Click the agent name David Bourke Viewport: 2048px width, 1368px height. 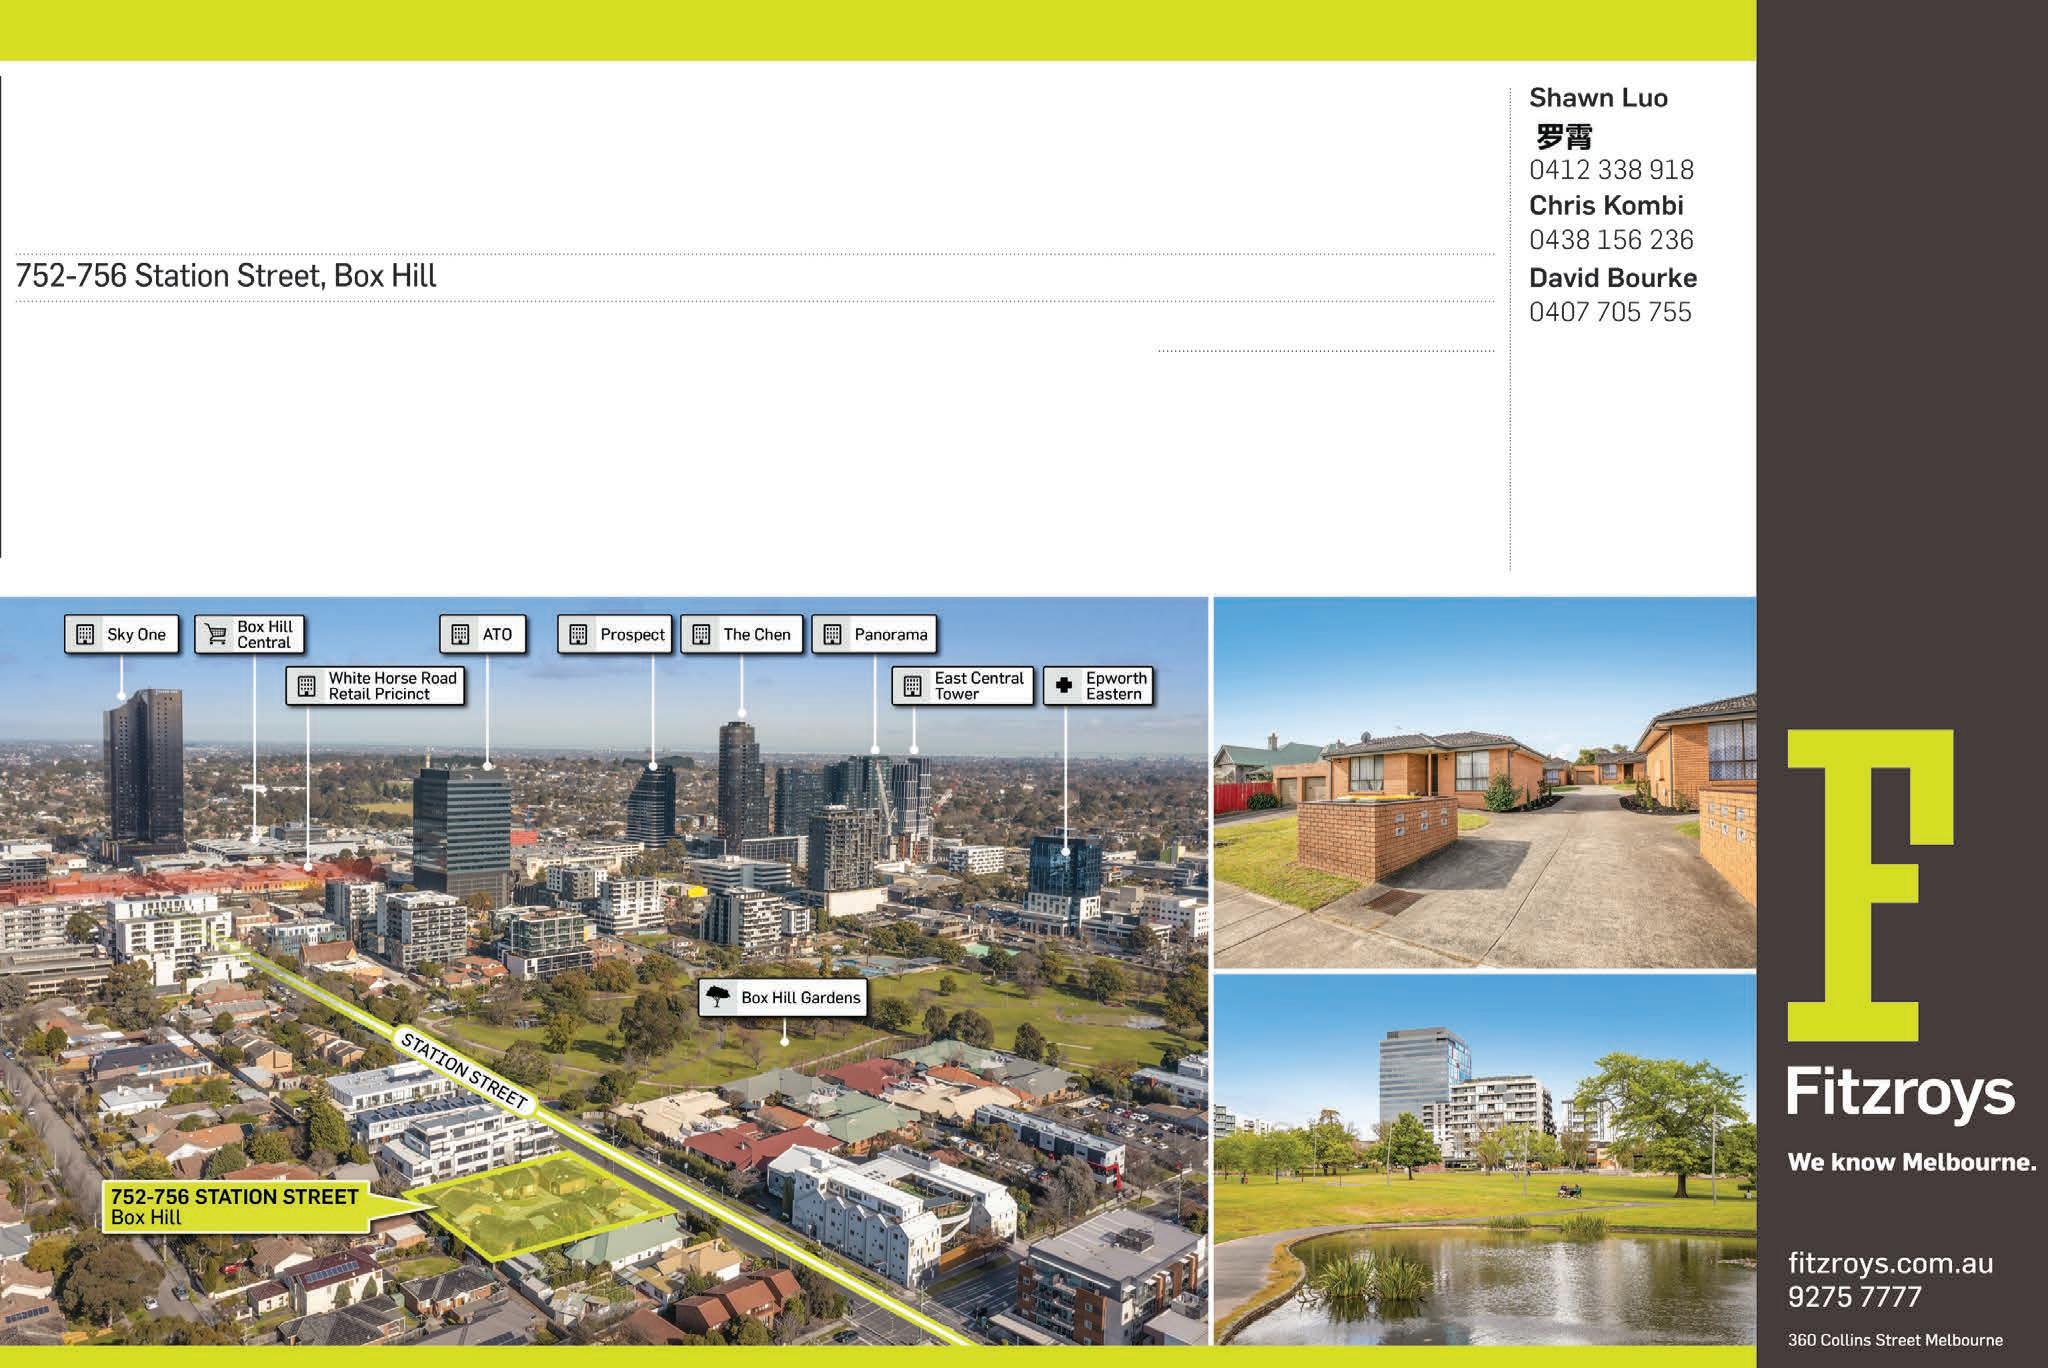(x=1613, y=277)
